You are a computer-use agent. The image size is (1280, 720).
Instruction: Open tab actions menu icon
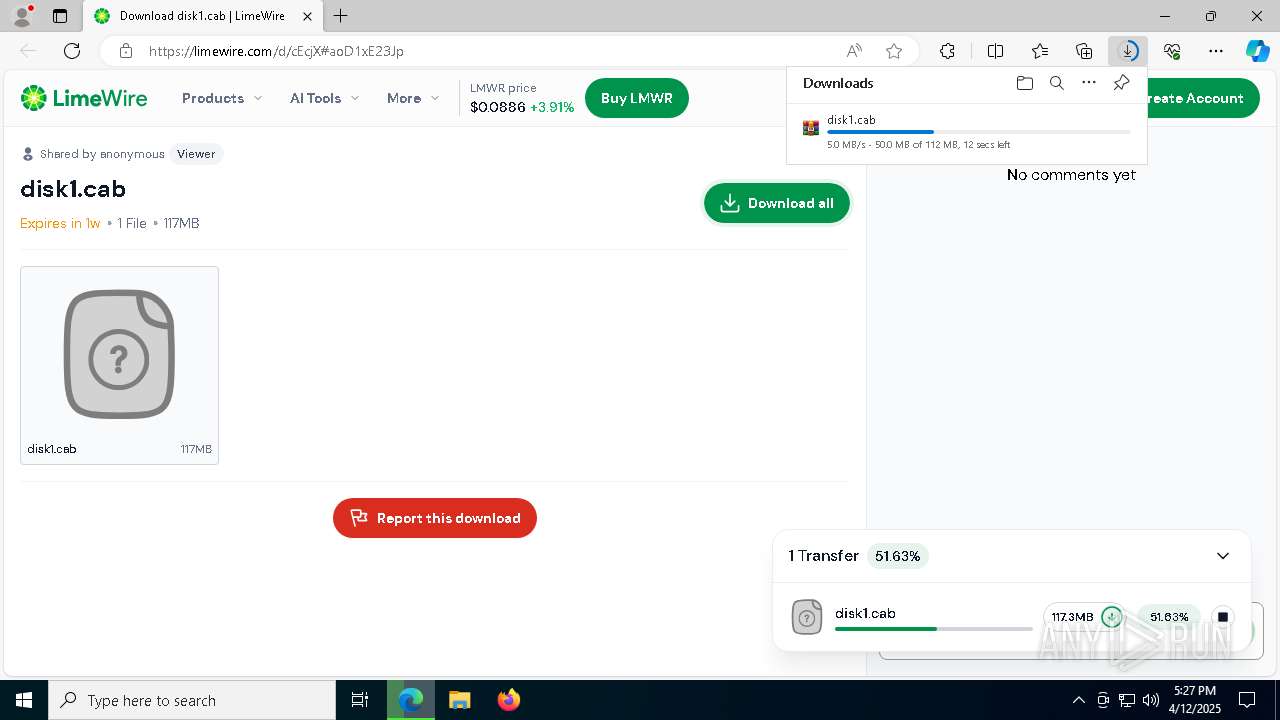60,16
